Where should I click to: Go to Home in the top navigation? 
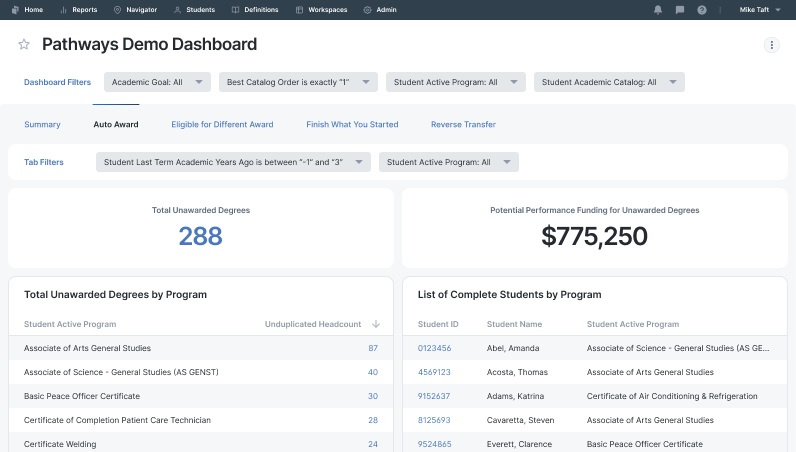coord(27,10)
